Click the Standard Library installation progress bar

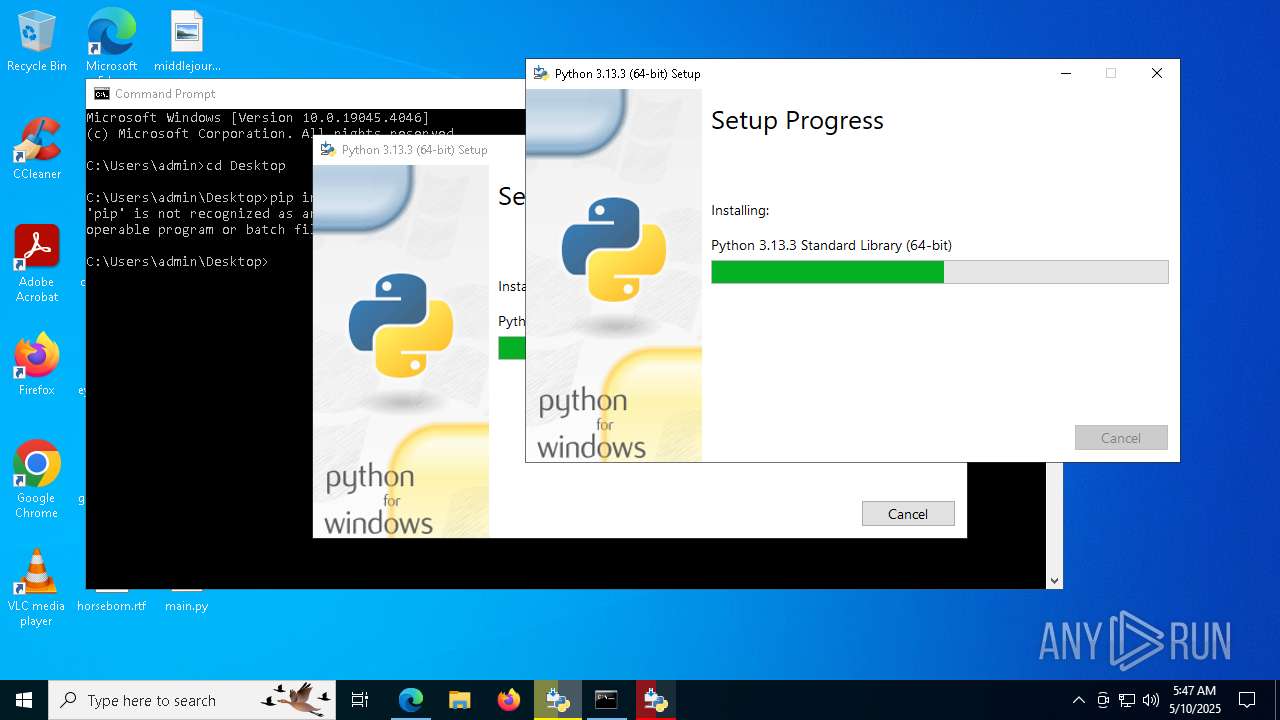(x=940, y=272)
